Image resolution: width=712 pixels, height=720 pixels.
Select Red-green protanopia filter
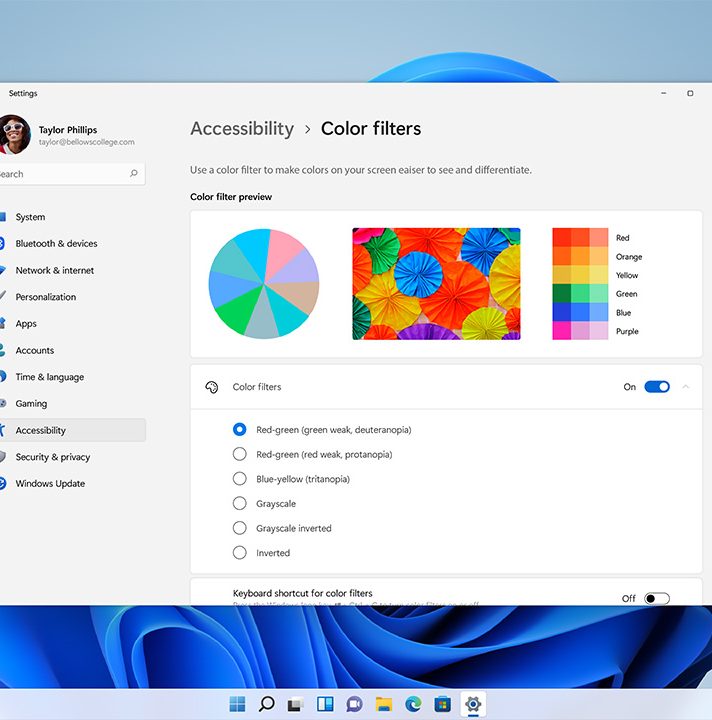240,454
